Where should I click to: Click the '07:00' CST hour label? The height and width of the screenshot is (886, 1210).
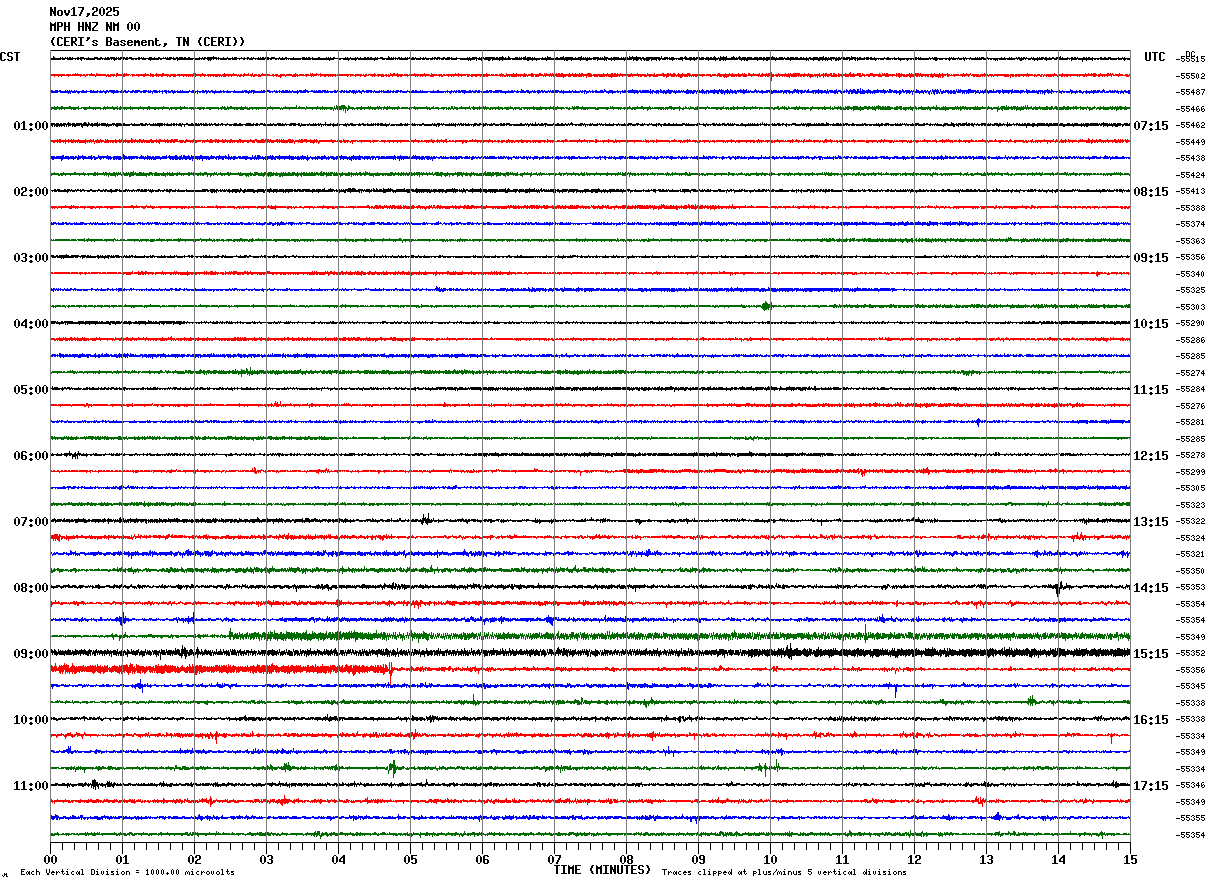pos(31,522)
